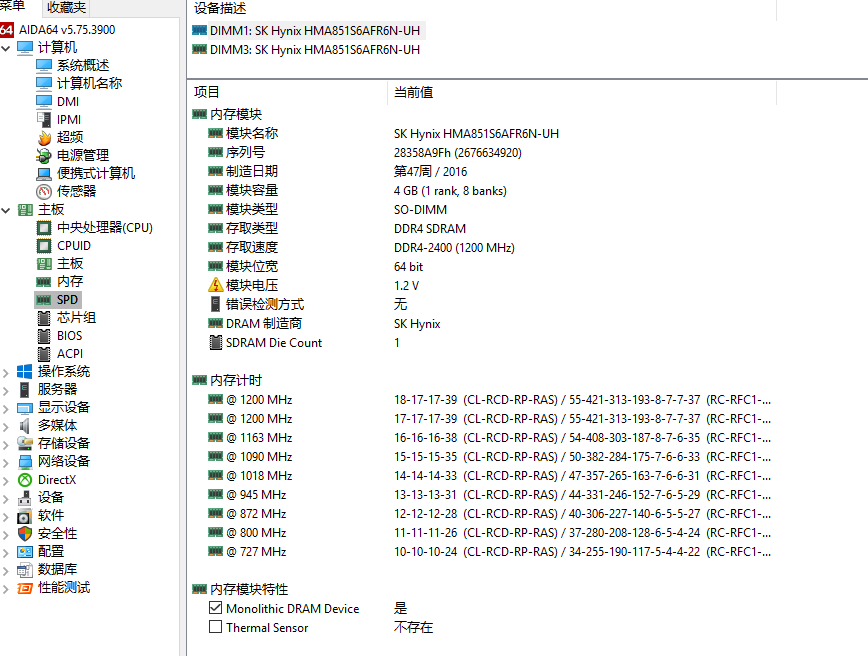Viewport: 868px width, 656px height.
Task: Expand the 显示设备 tree node
Action: pyautogui.click(x=6, y=409)
